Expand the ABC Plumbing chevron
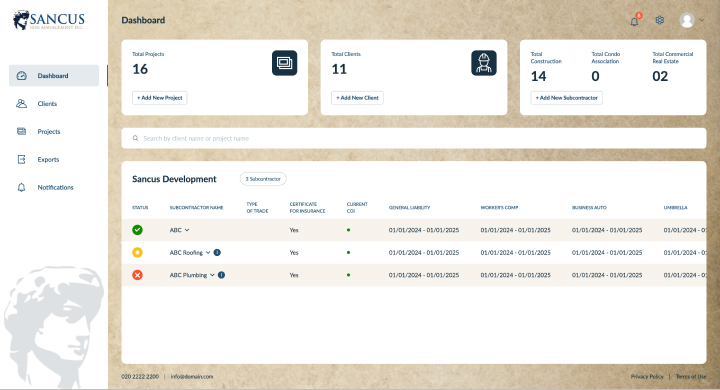The width and height of the screenshot is (720, 390). tap(212, 275)
